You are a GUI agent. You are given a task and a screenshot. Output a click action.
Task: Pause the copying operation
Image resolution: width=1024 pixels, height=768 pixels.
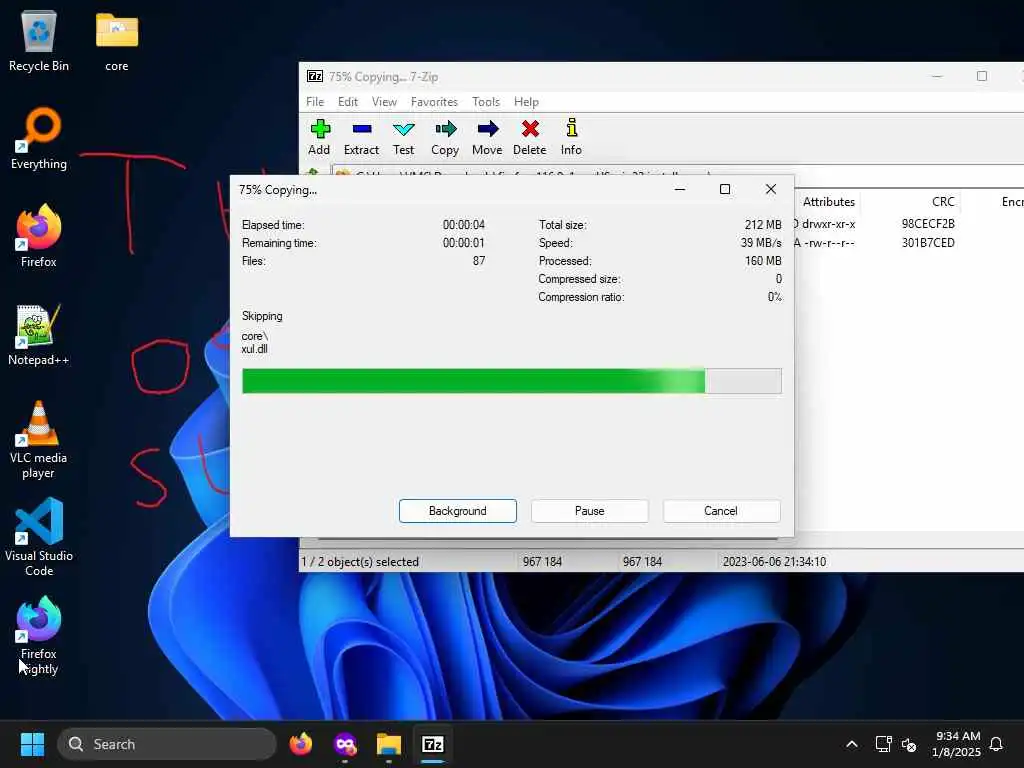coord(590,511)
